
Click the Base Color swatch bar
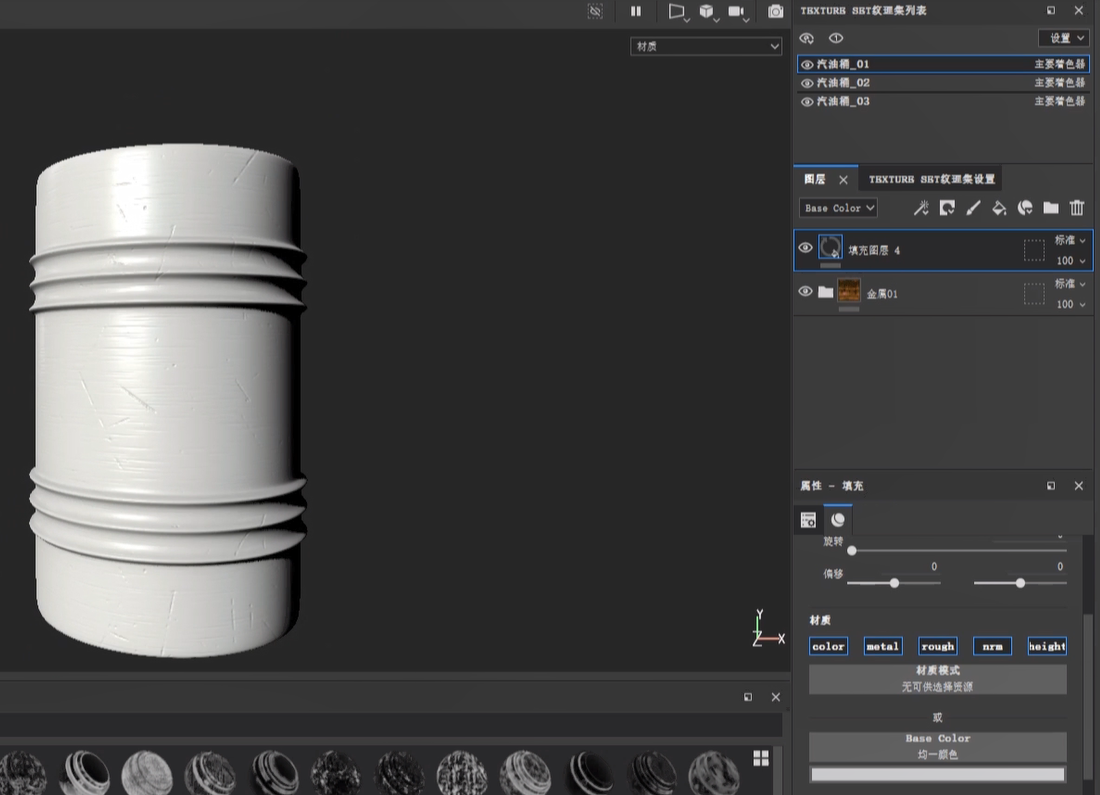click(x=937, y=774)
